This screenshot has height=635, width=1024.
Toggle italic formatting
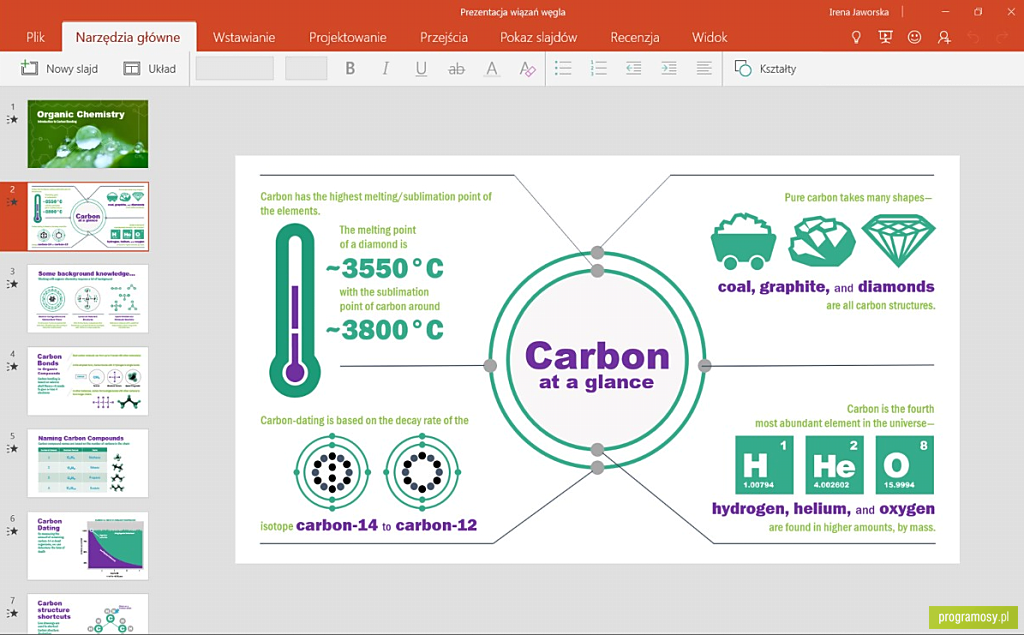385,69
